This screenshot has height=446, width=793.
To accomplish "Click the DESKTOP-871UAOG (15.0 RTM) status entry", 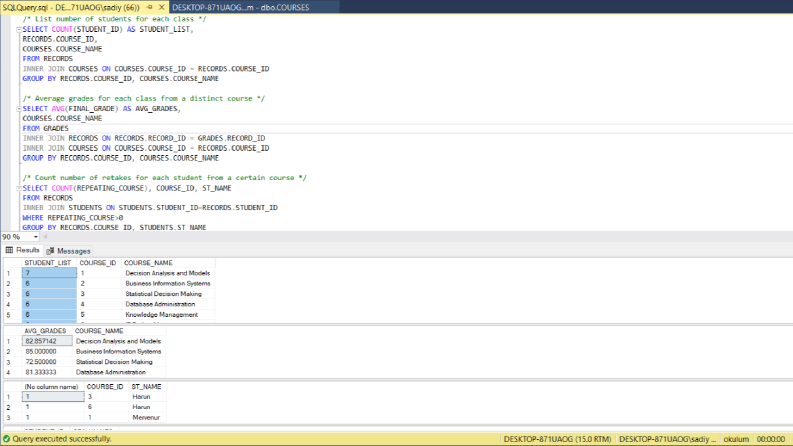I will [x=557, y=439].
